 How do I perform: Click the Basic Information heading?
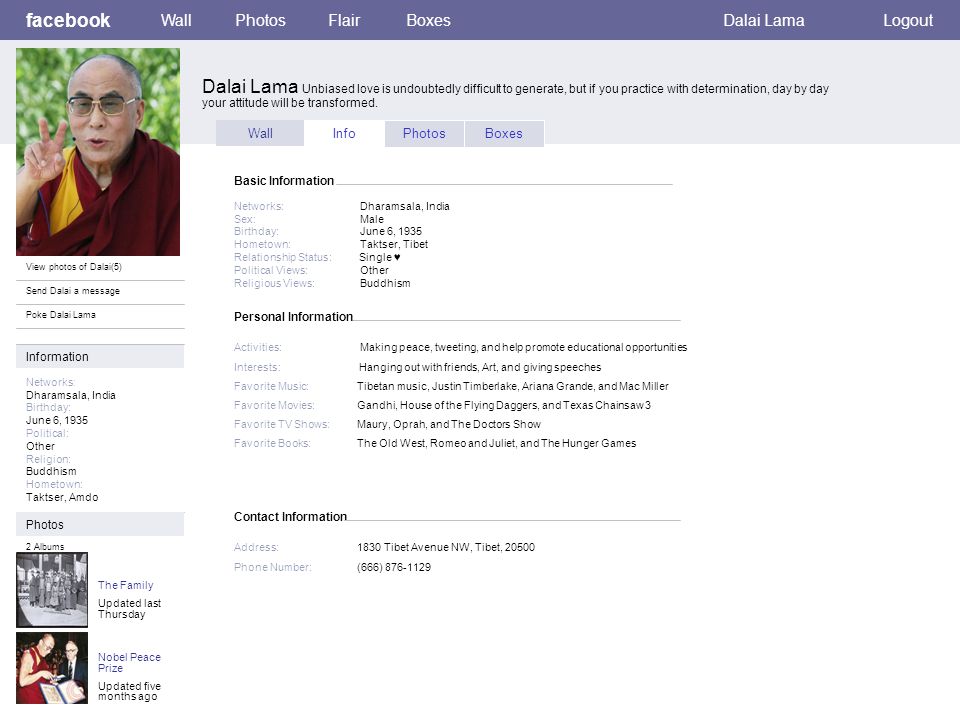pyautogui.click(x=283, y=181)
